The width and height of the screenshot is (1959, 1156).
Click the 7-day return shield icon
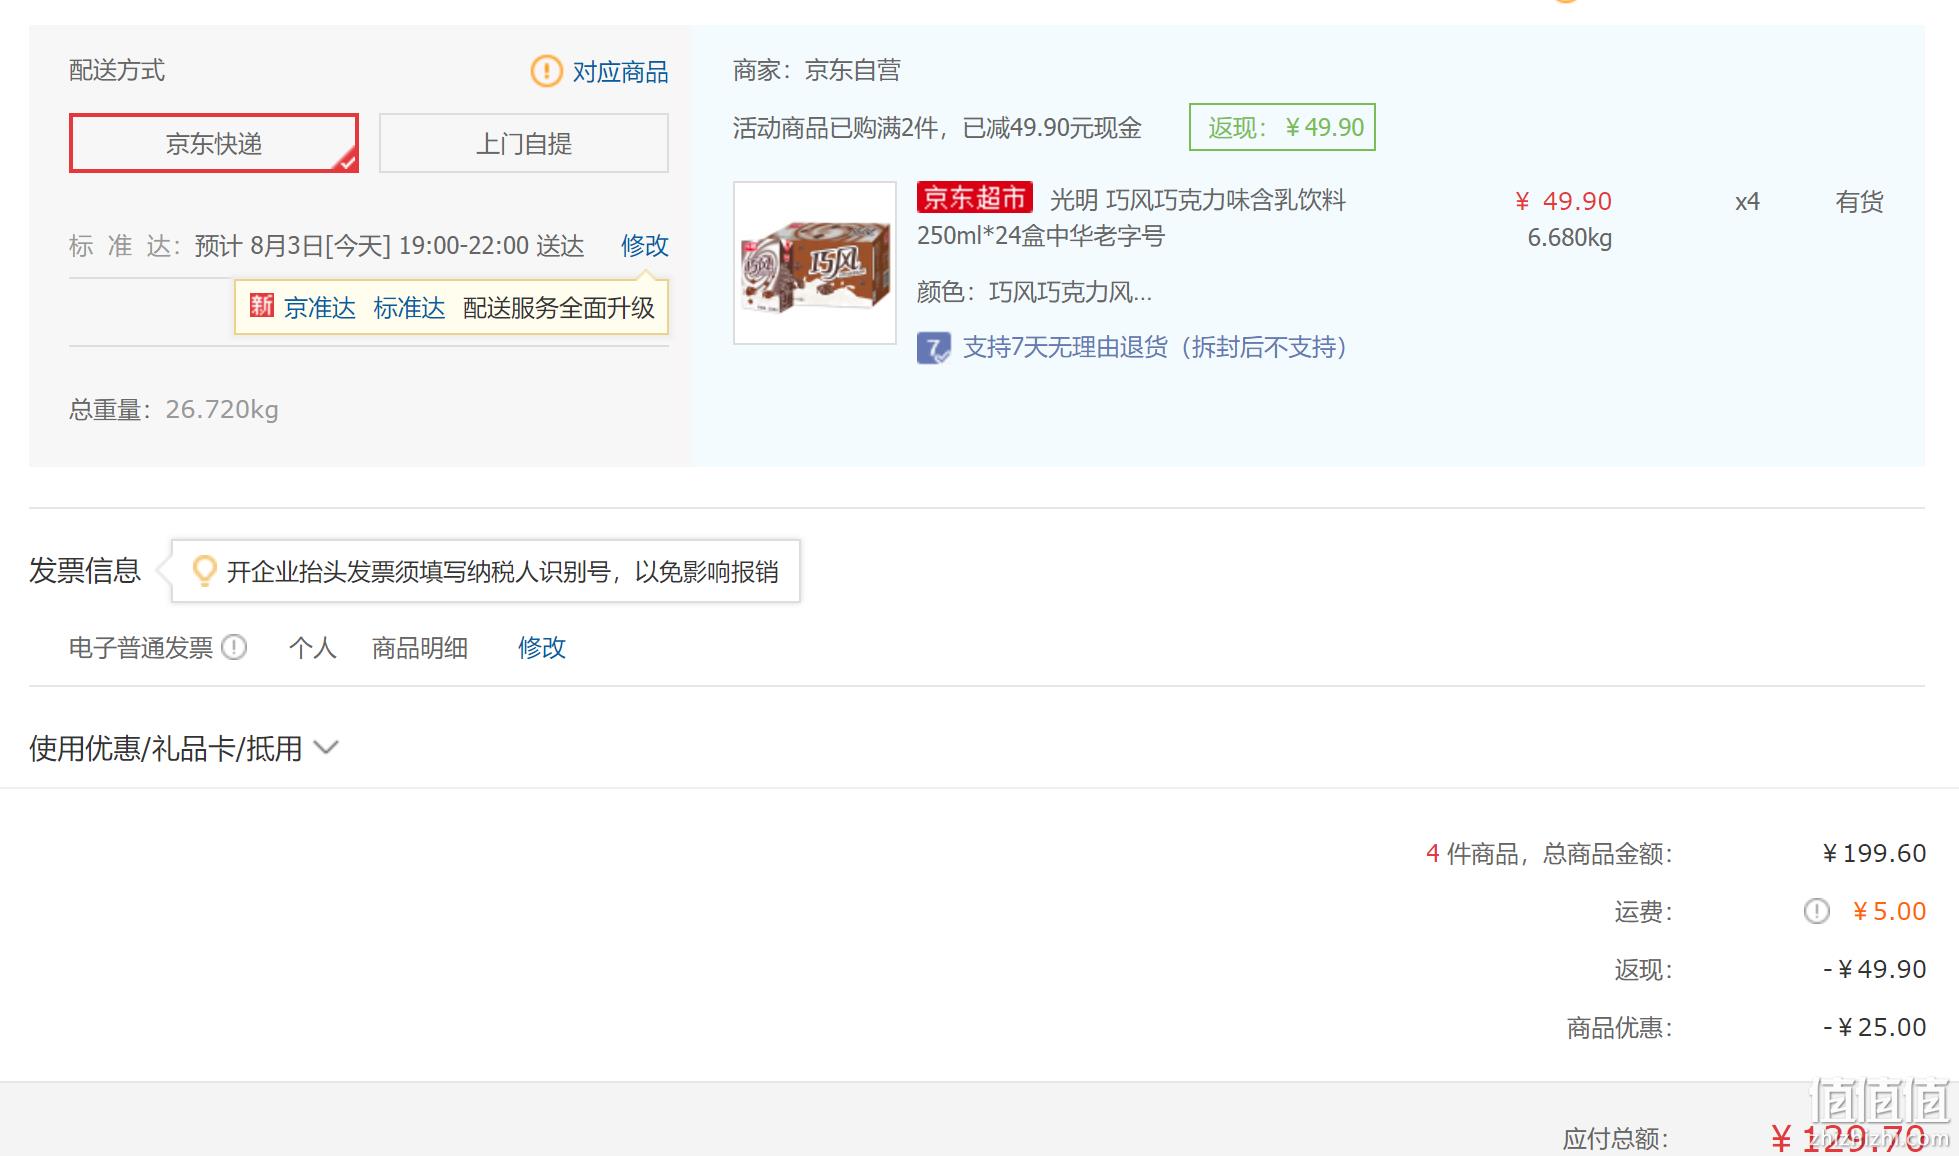[934, 348]
